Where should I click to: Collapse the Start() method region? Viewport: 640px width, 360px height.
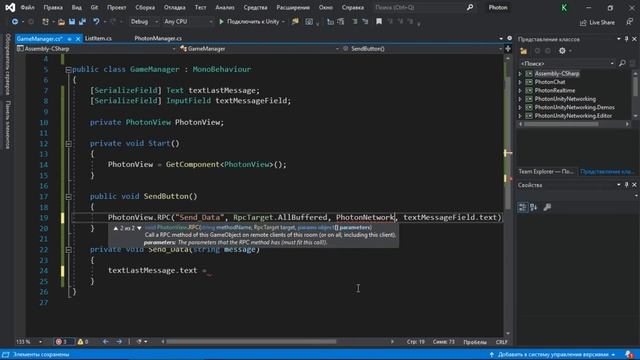pos(68,144)
